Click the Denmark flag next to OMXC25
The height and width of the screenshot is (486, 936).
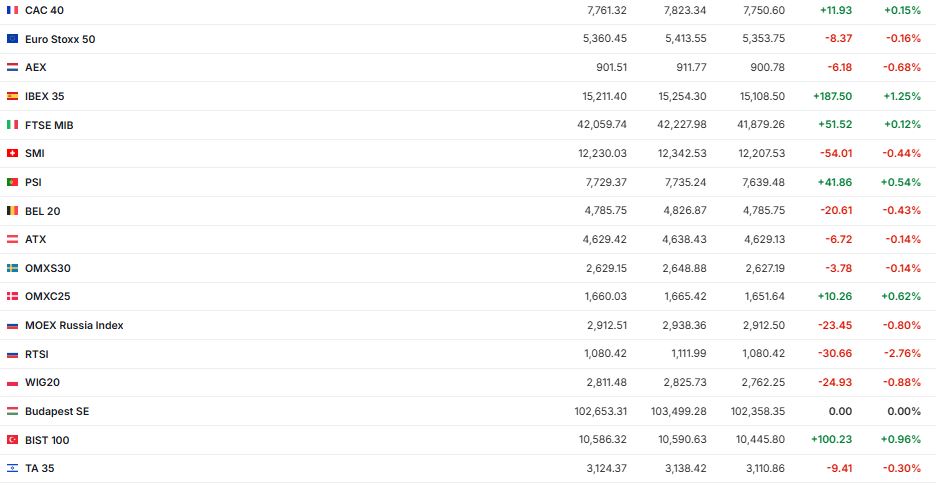point(12,297)
